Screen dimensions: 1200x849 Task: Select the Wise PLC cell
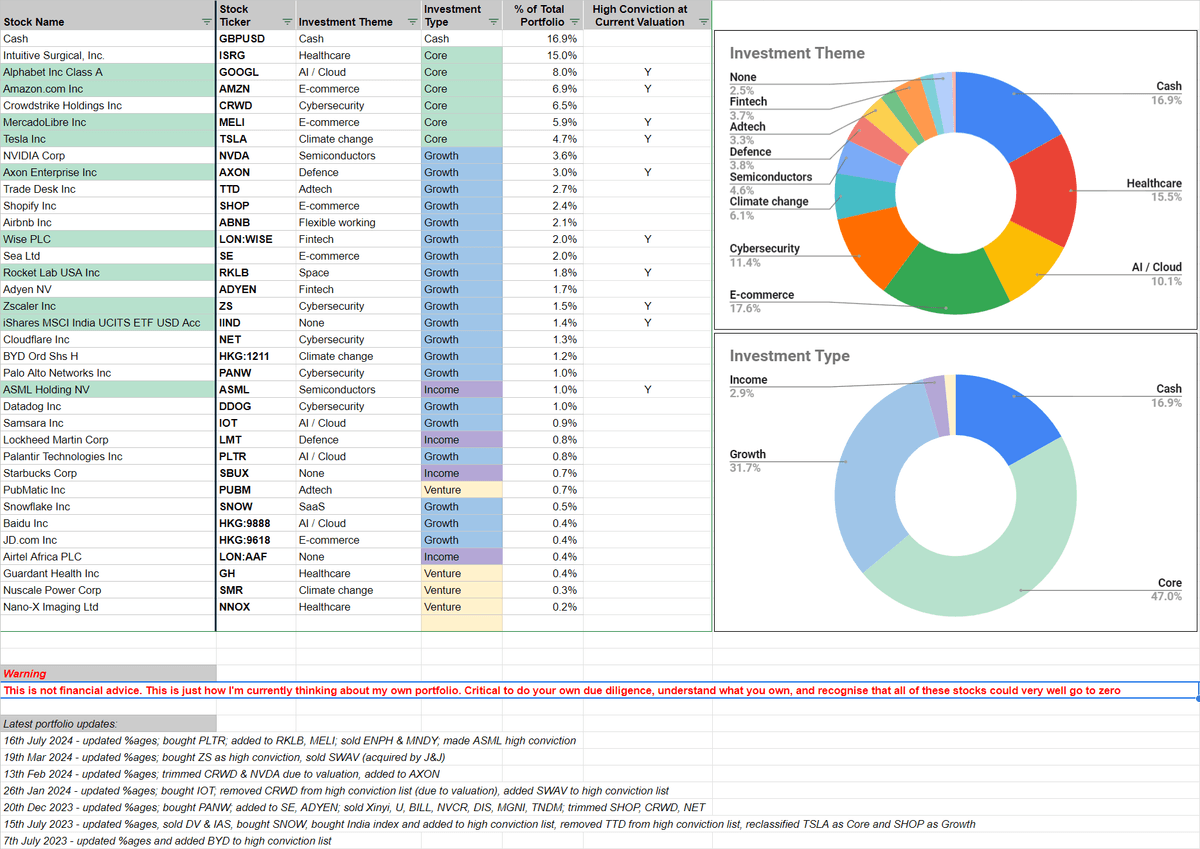(x=108, y=239)
